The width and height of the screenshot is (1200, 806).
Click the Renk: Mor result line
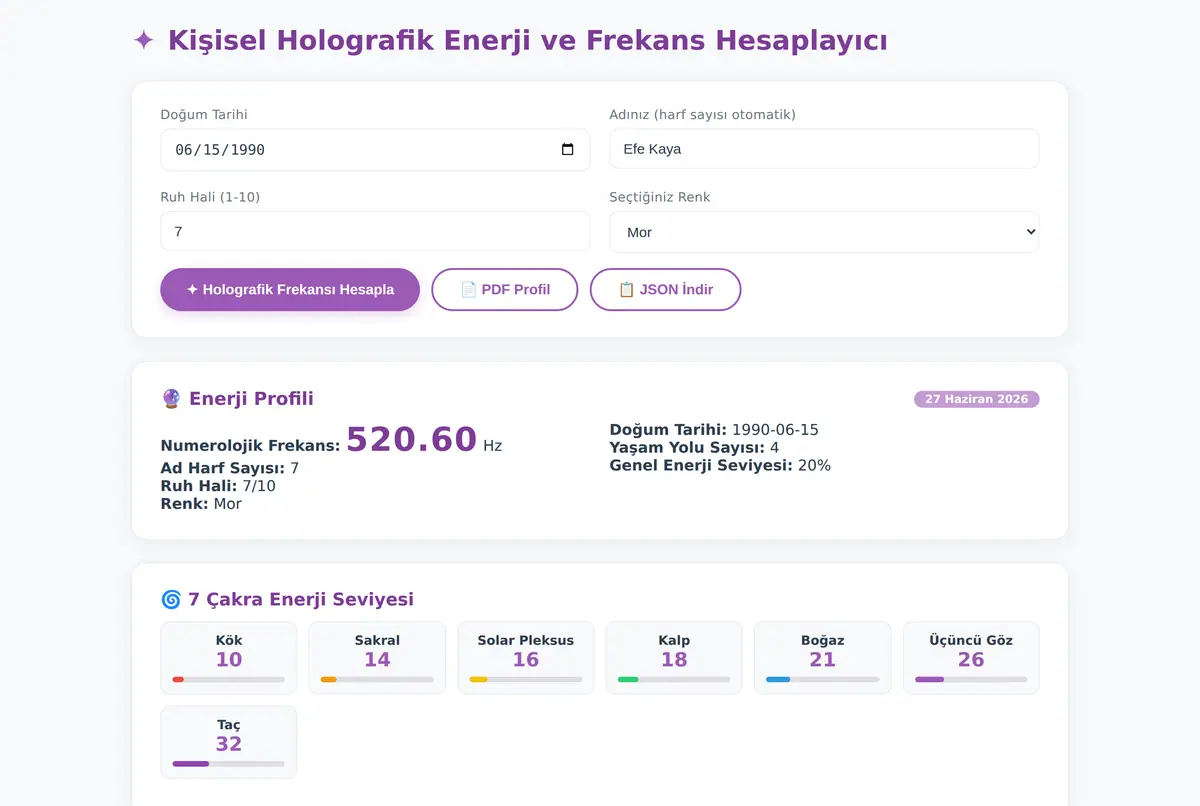pos(201,504)
